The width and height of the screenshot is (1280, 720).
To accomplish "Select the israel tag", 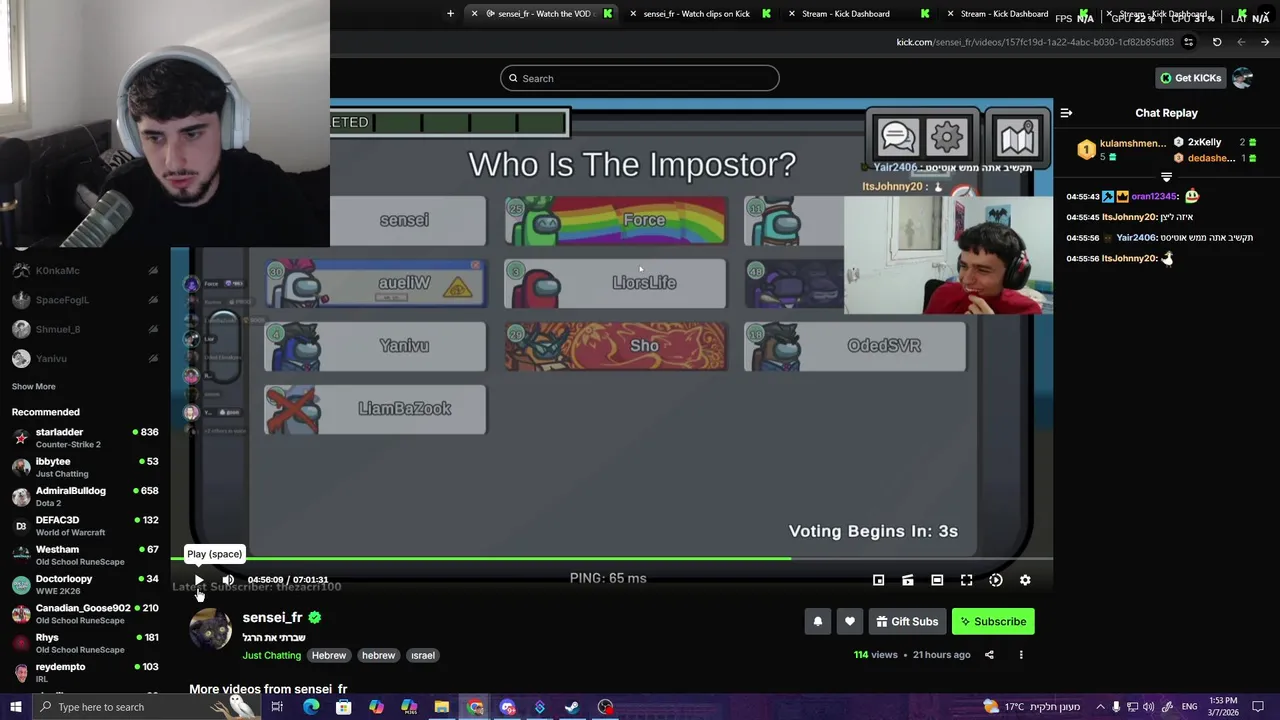I will pyautogui.click(x=423, y=656).
